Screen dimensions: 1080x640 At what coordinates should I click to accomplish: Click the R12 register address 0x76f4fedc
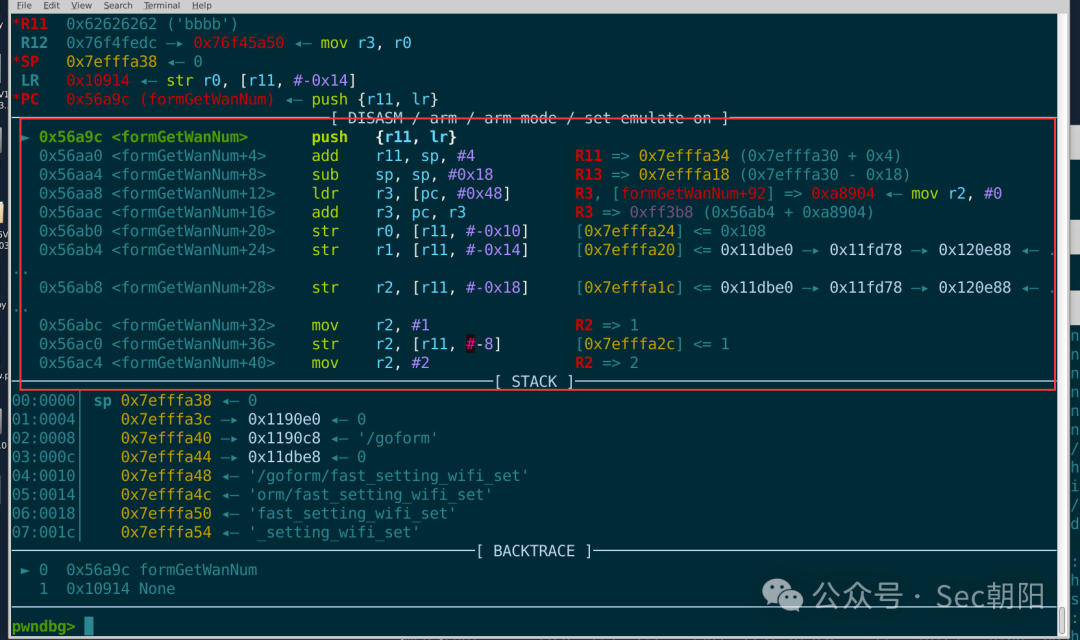[112, 43]
